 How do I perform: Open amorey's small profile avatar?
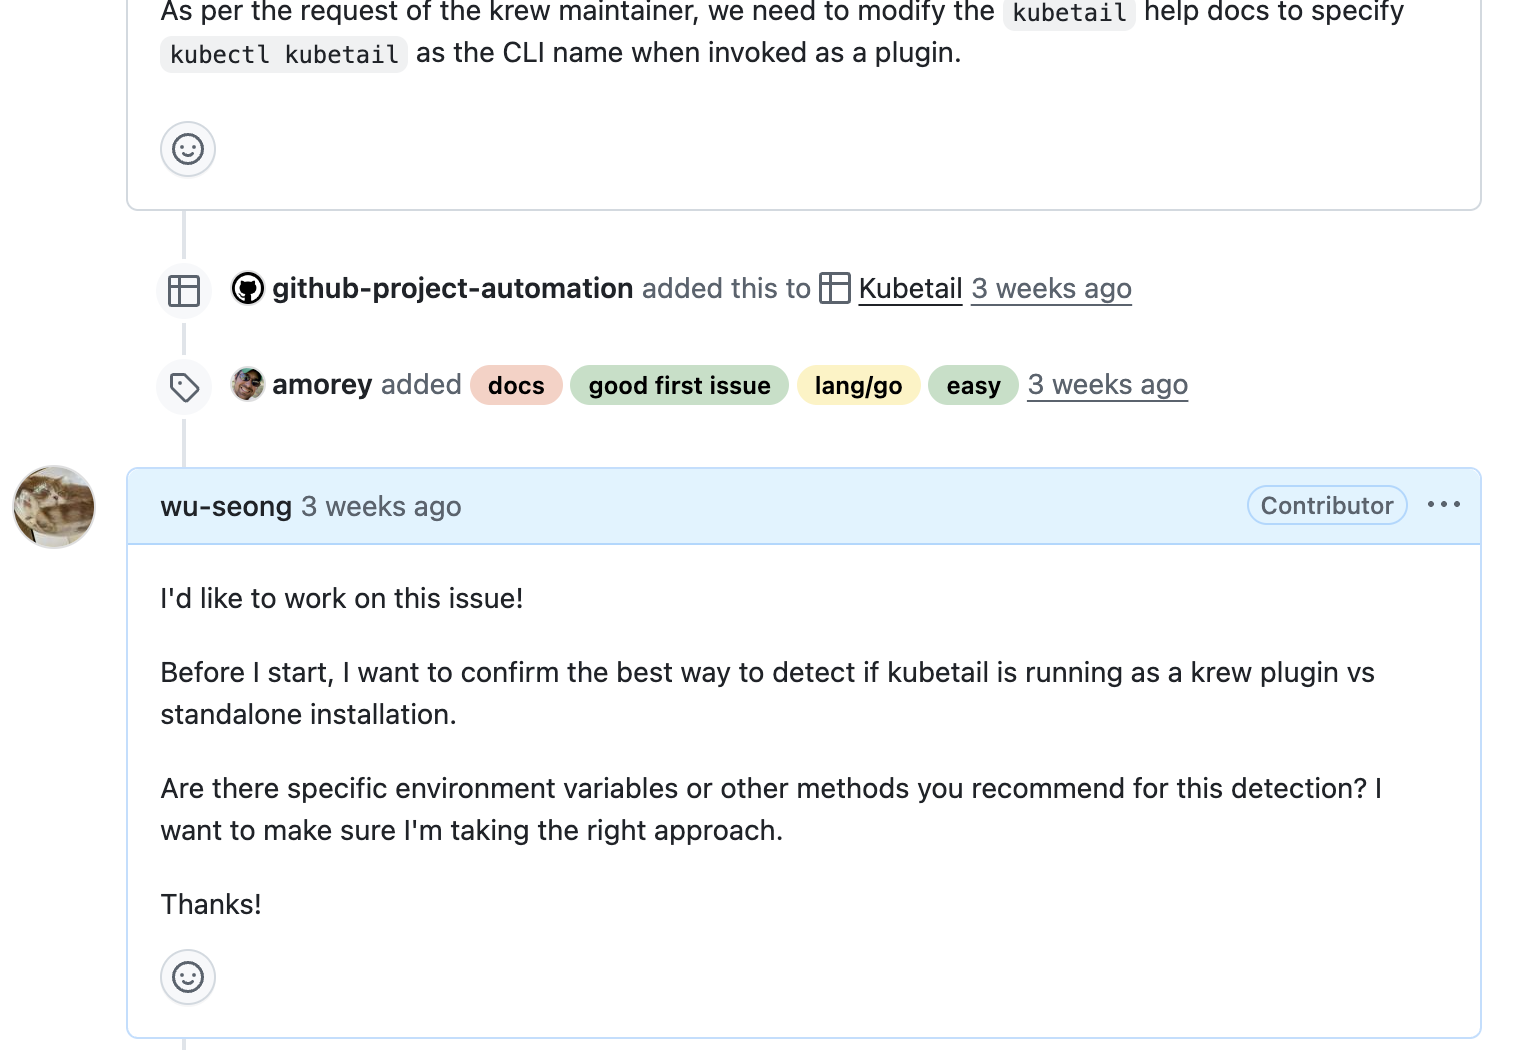click(x=248, y=385)
